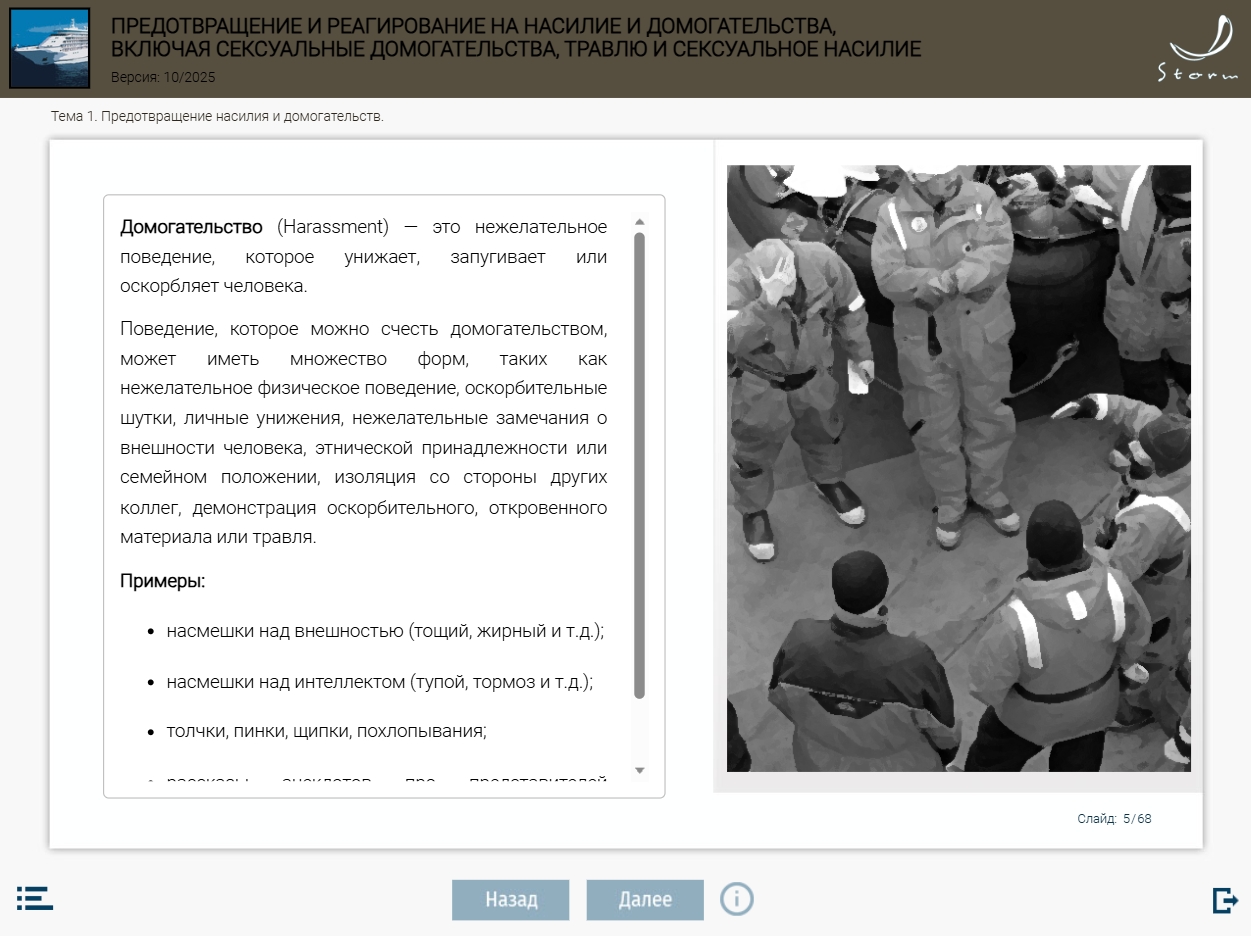1251x936 pixels.
Task: Select bullet толчки, пинки, щипки, похлопывания
Action: coord(326,731)
